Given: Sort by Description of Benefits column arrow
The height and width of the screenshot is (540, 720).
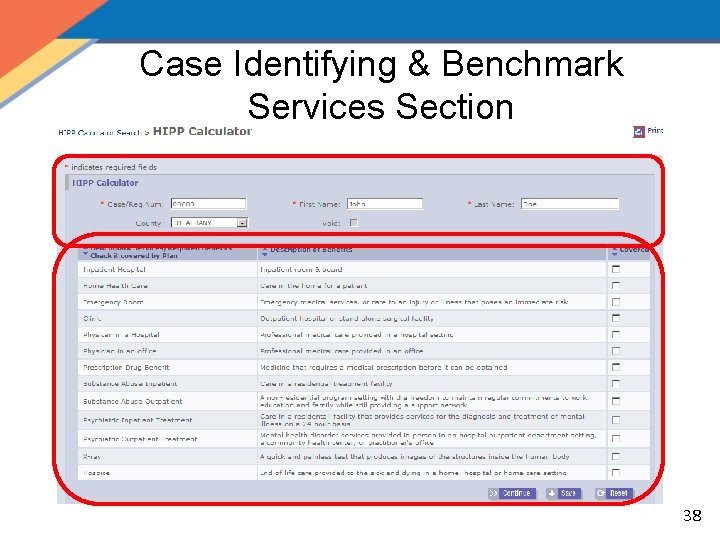Looking at the screenshot, I should 264,251.
